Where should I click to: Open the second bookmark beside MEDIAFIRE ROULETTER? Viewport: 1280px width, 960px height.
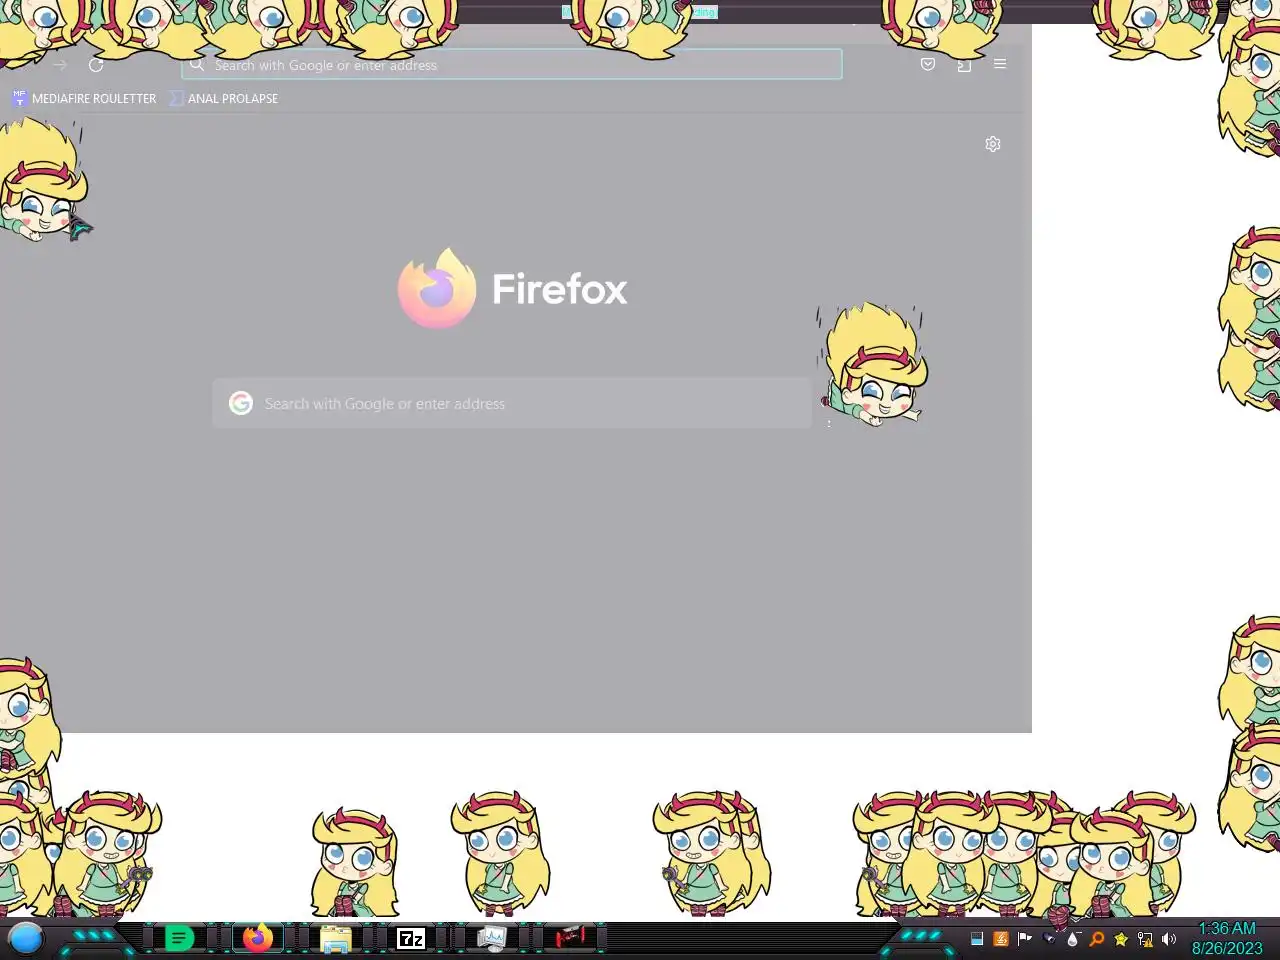tap(224, 98)
